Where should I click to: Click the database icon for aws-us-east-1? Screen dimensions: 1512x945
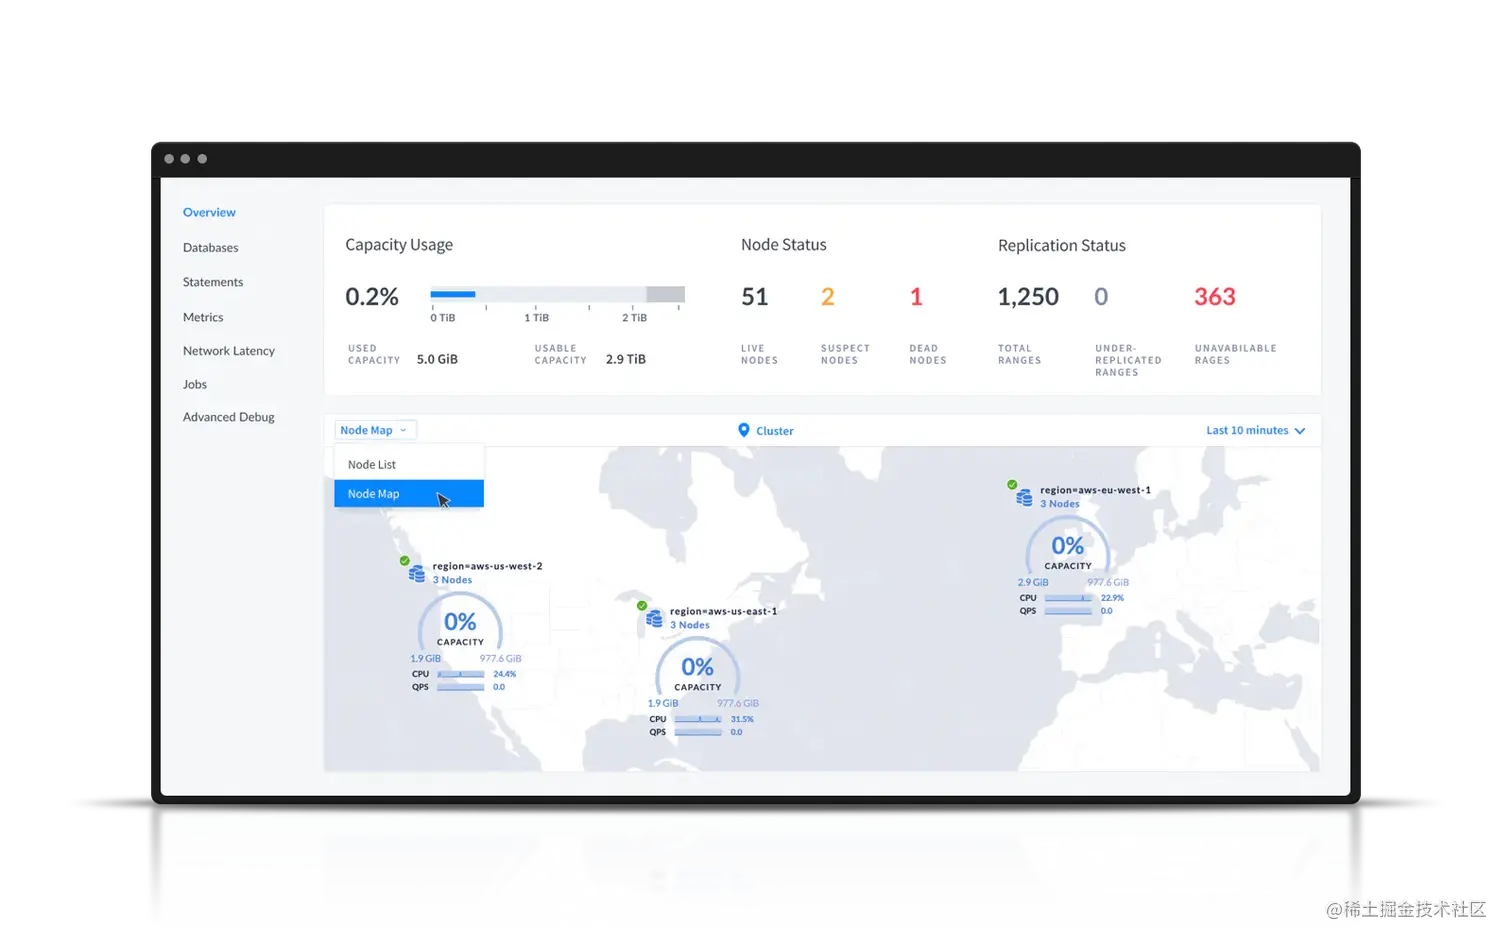654,619
